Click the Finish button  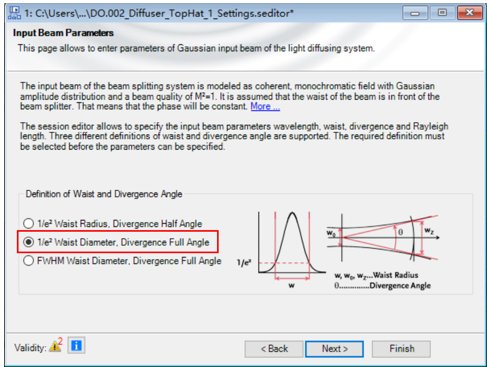click(x=401, y=349)
